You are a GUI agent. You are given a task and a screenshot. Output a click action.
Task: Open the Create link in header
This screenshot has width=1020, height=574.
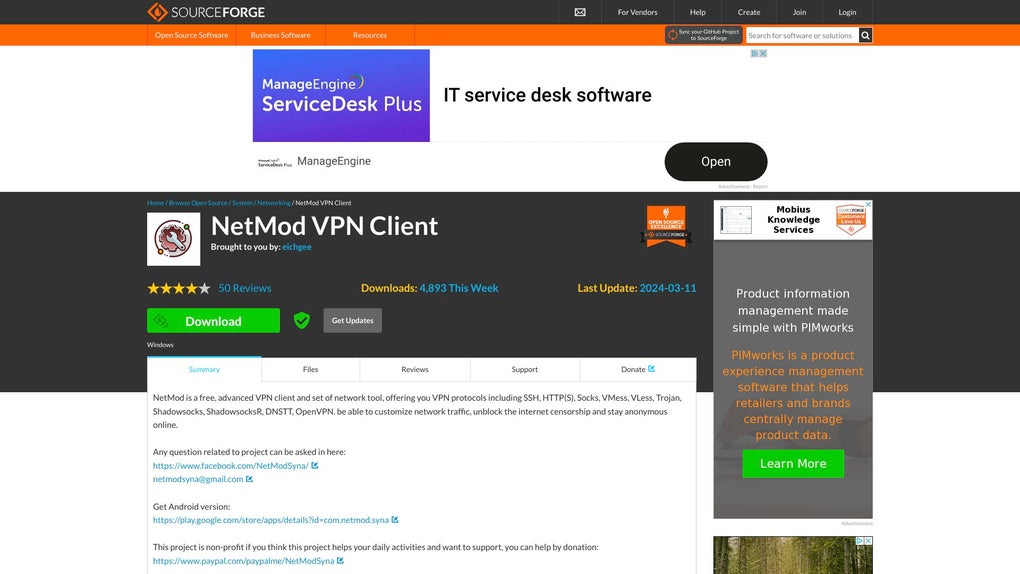749,12
